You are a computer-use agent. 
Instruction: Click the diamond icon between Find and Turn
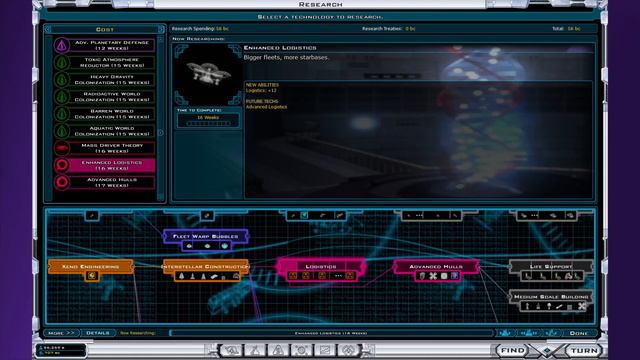tap(547, 351)
